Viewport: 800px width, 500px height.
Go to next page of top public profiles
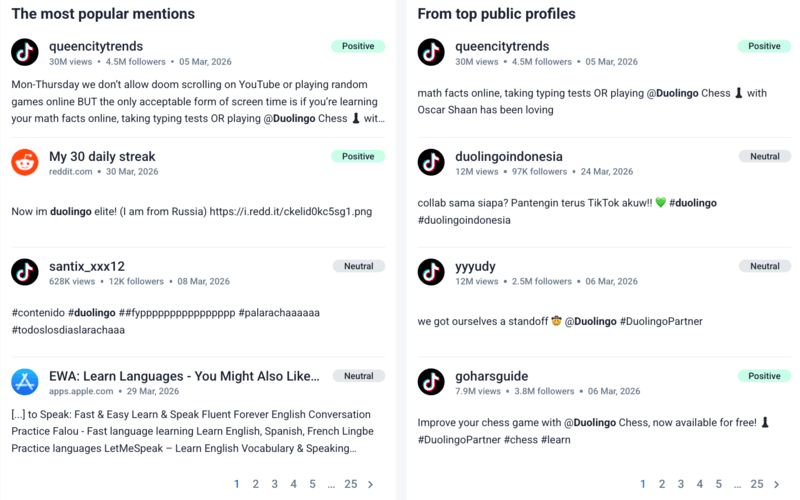click(777, 484)
